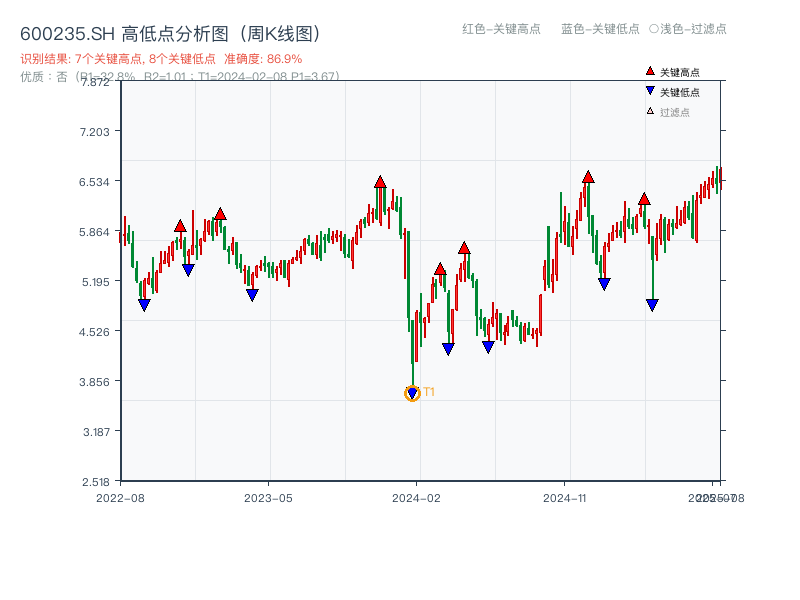Click x-axis label 2023-05

click(268, 498)
